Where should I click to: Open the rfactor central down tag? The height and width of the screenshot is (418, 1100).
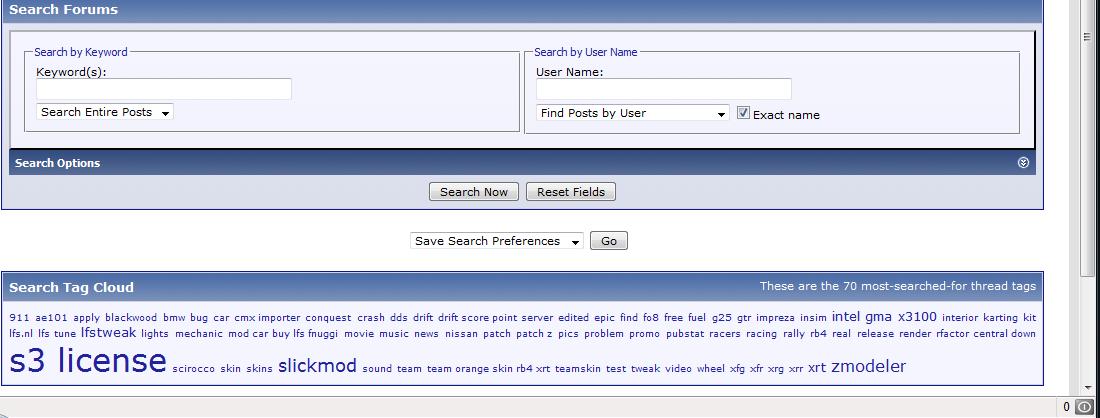[x=986, y=334]
